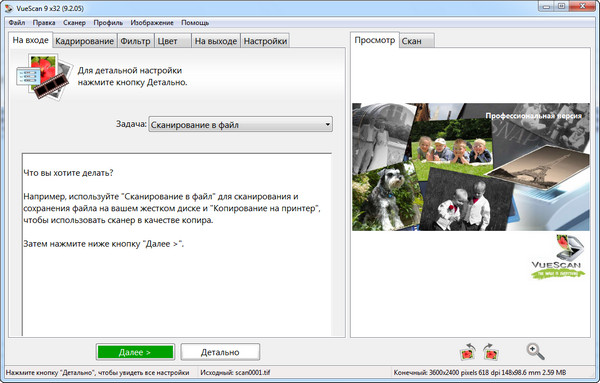Switch to the Фильтр tab
Image resolution: width=600 pixels, height=383 pixels.
[x=135, y=41]
